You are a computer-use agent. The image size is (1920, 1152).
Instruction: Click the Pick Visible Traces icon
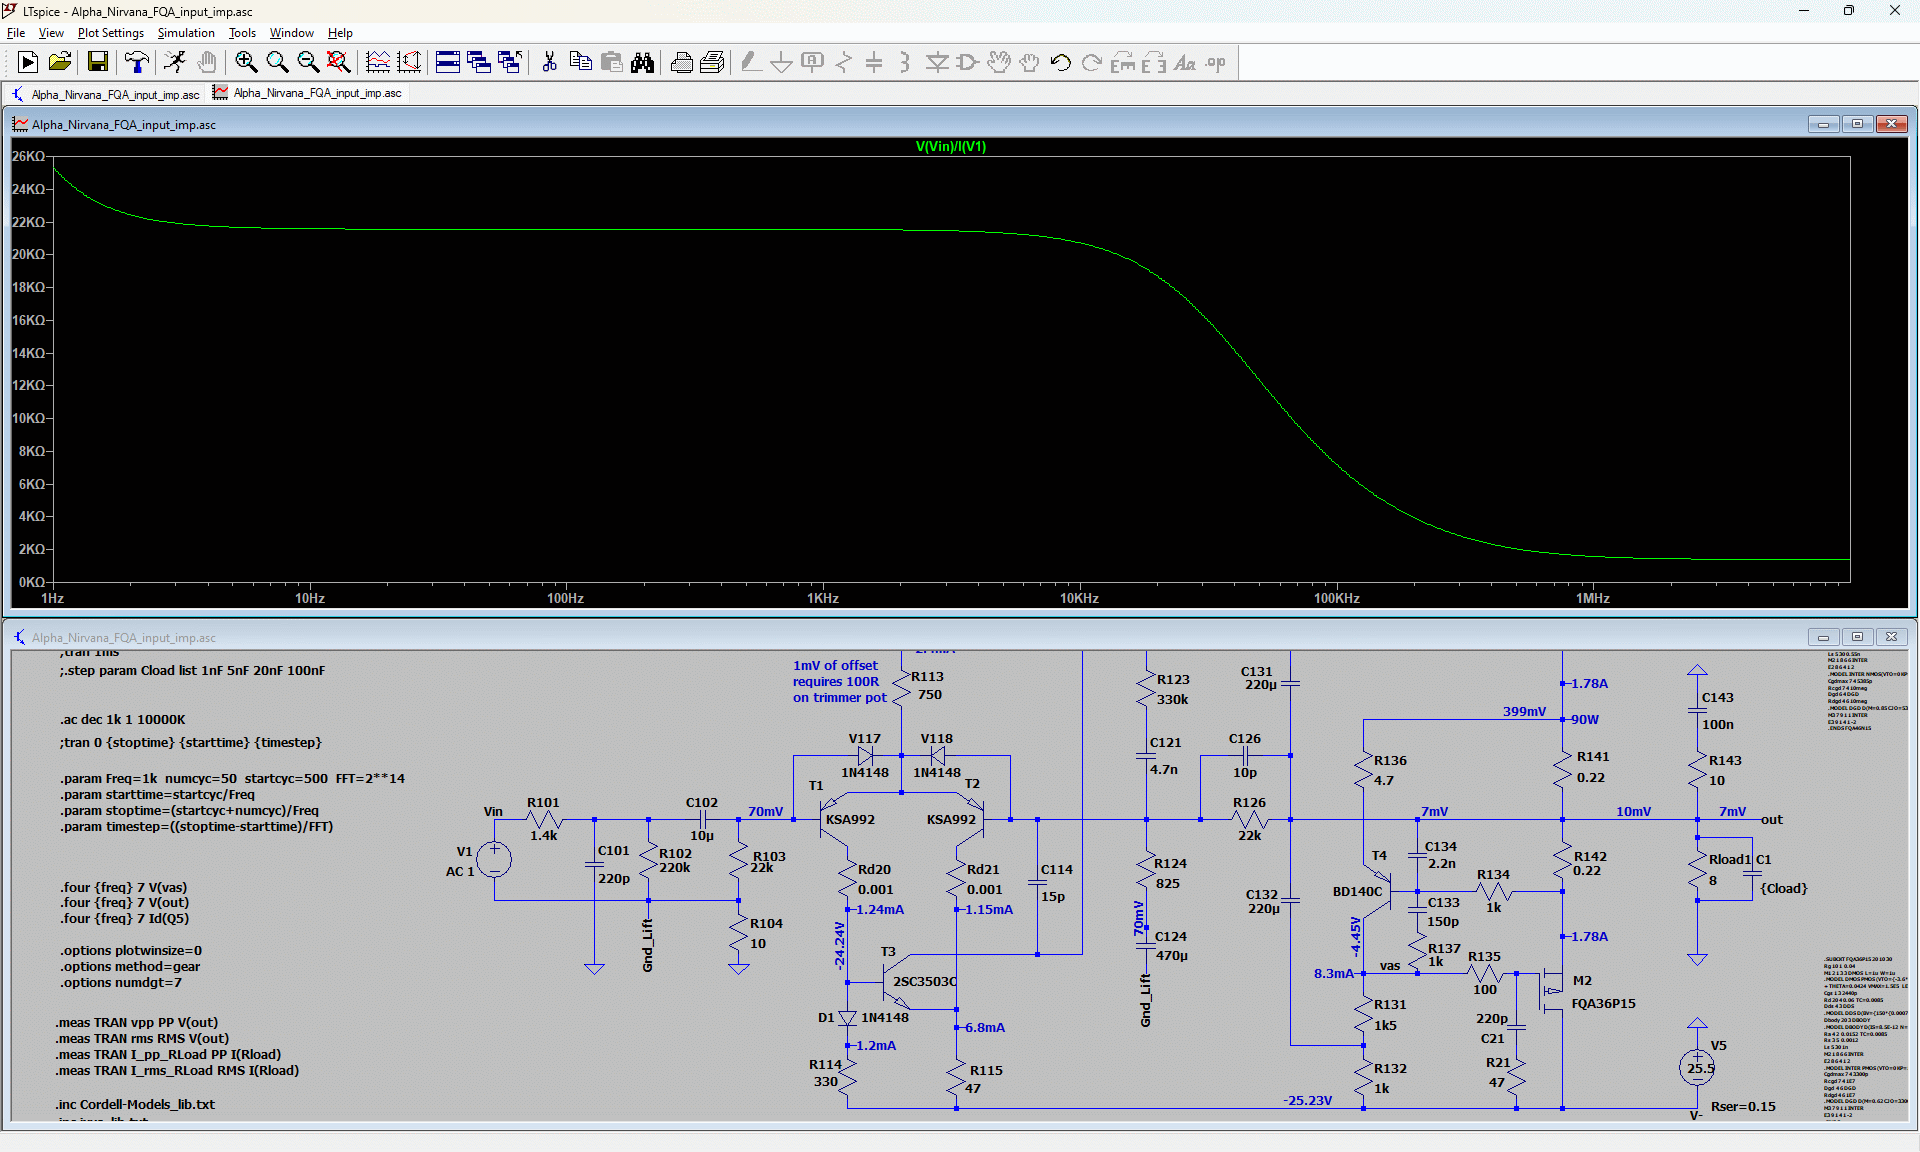pos(378,62)
